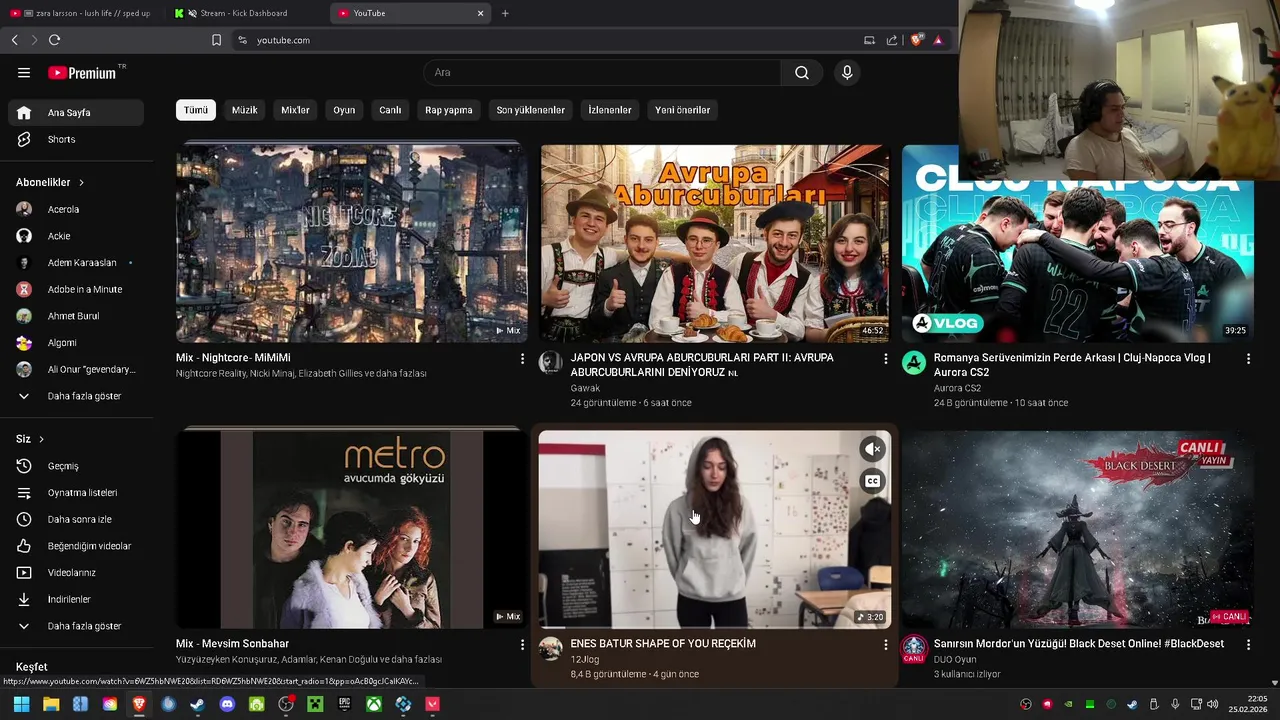
Task: Select the Müzik filter chip
Action: pyautogui.click(x=245, y=110)
